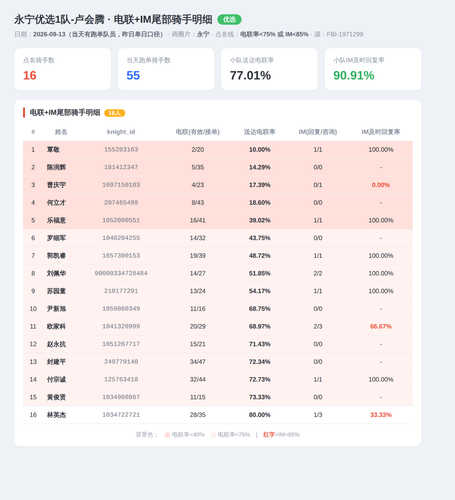Click the knight_id column header
The height and width of the screenshot is (500, 455).
pyautogui.click(x=121, y=132)
